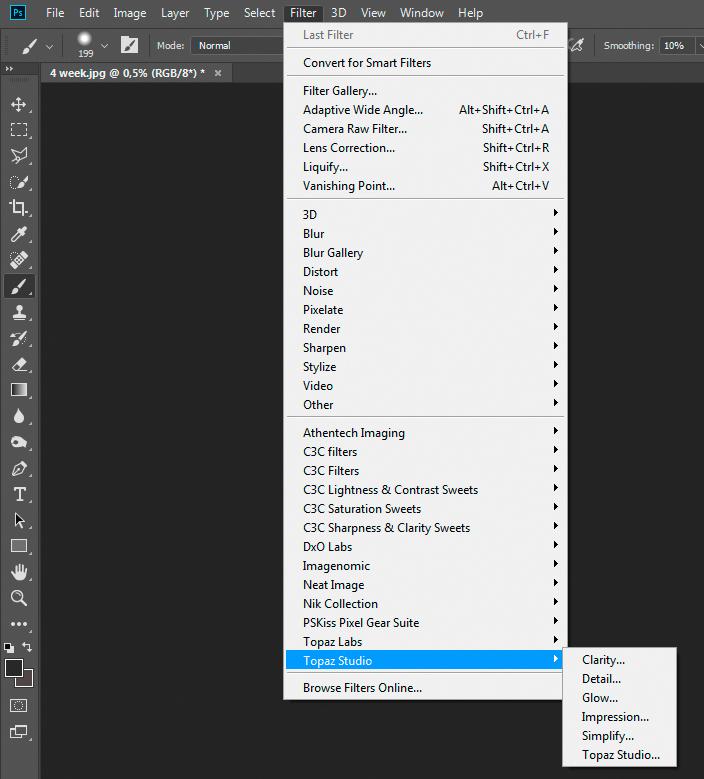Launch Topaz Simplify plugin
This screenshot has width=704, height=779.
pyautogui.click(x=619, y=736)
